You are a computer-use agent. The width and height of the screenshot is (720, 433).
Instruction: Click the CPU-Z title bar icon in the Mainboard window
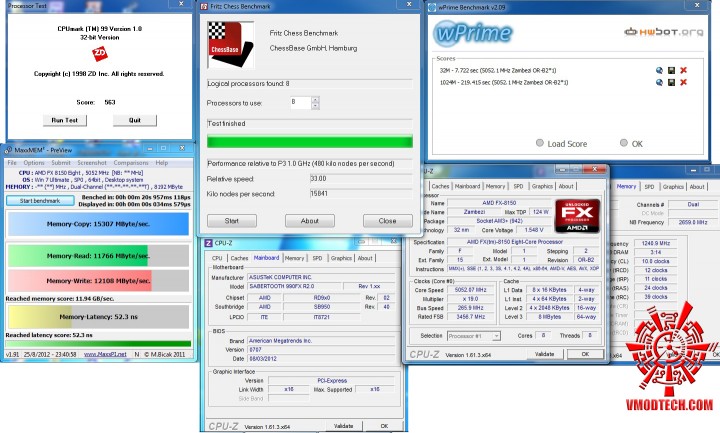pos(208,243)
